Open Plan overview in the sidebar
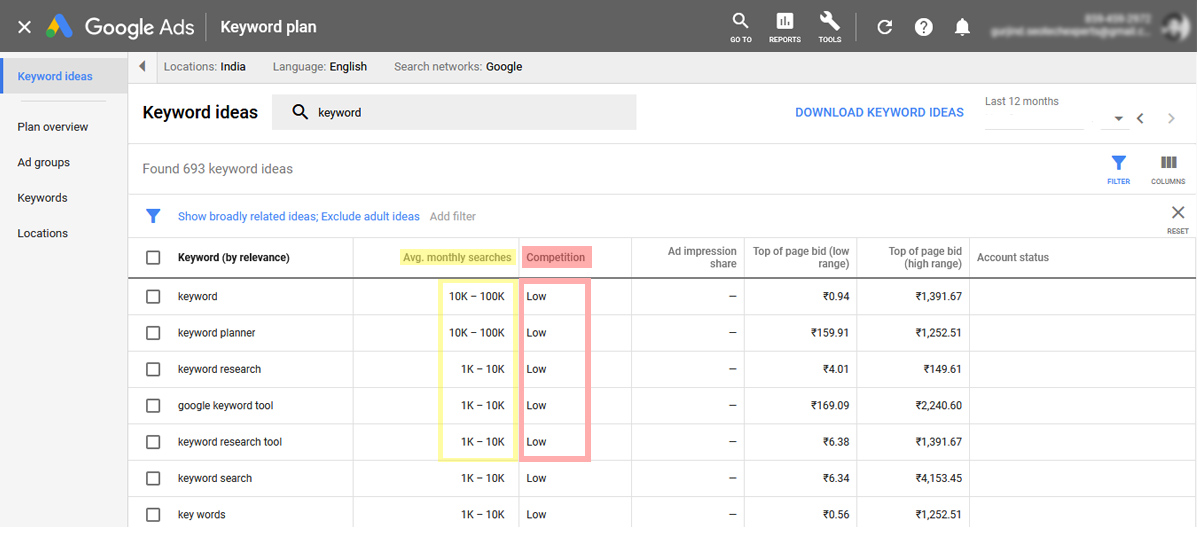 point(53,127)
